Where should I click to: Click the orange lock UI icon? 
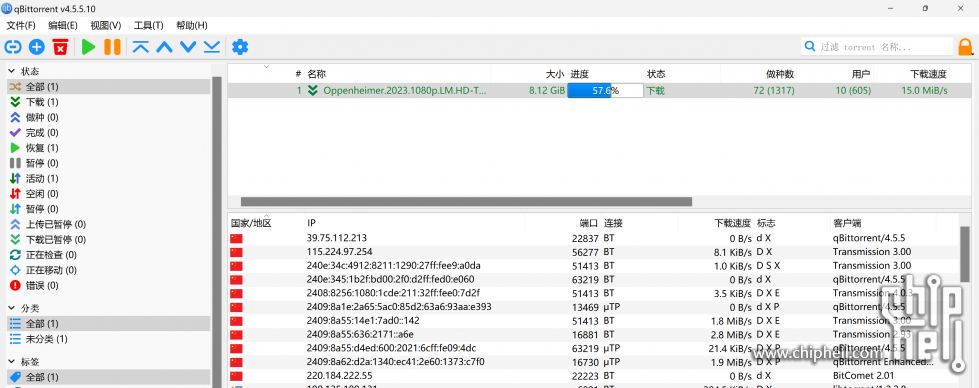click(966, 47)
